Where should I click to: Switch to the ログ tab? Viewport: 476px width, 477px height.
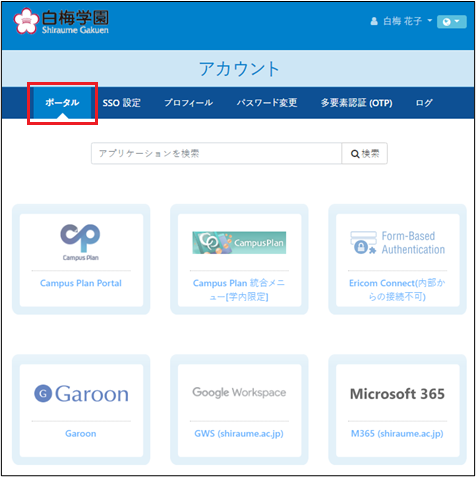(424, 103)
